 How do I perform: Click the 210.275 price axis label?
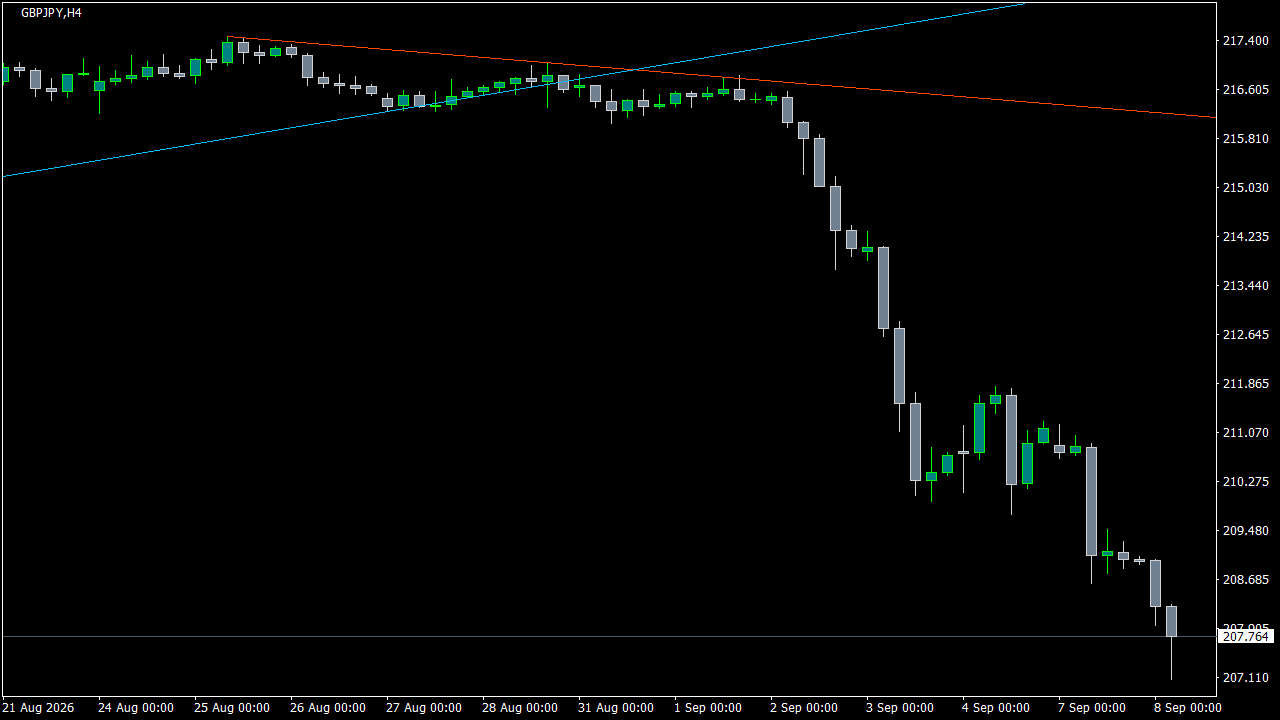[1246, 482]
